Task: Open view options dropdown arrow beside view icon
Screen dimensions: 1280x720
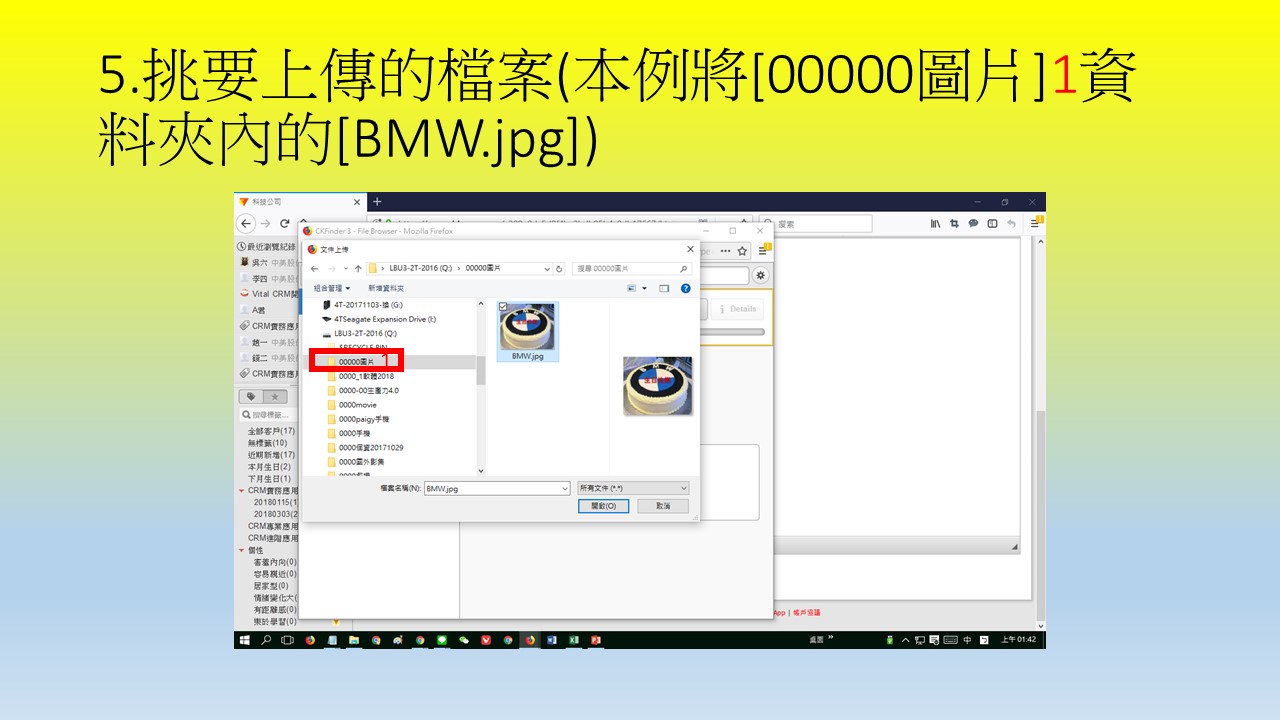Action: pyautogui.click(x=644, y=288)
